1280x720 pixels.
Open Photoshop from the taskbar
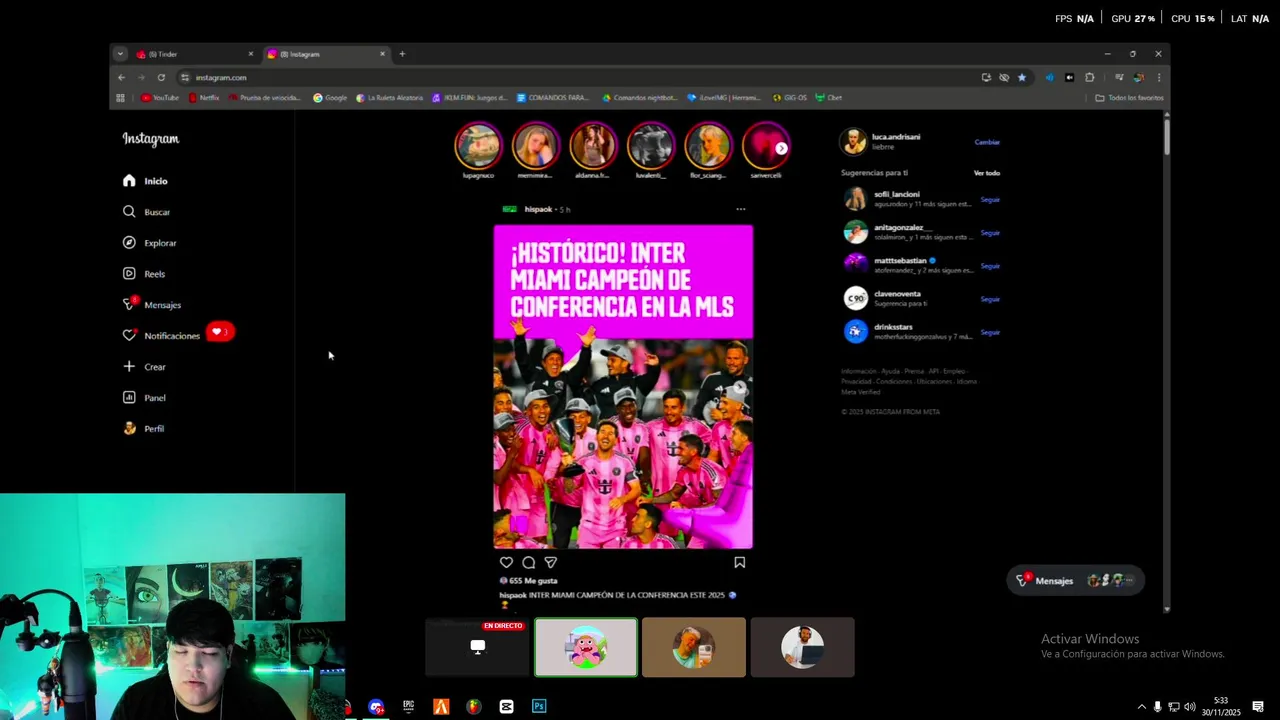pyautogui.click(x=539, y=706)
